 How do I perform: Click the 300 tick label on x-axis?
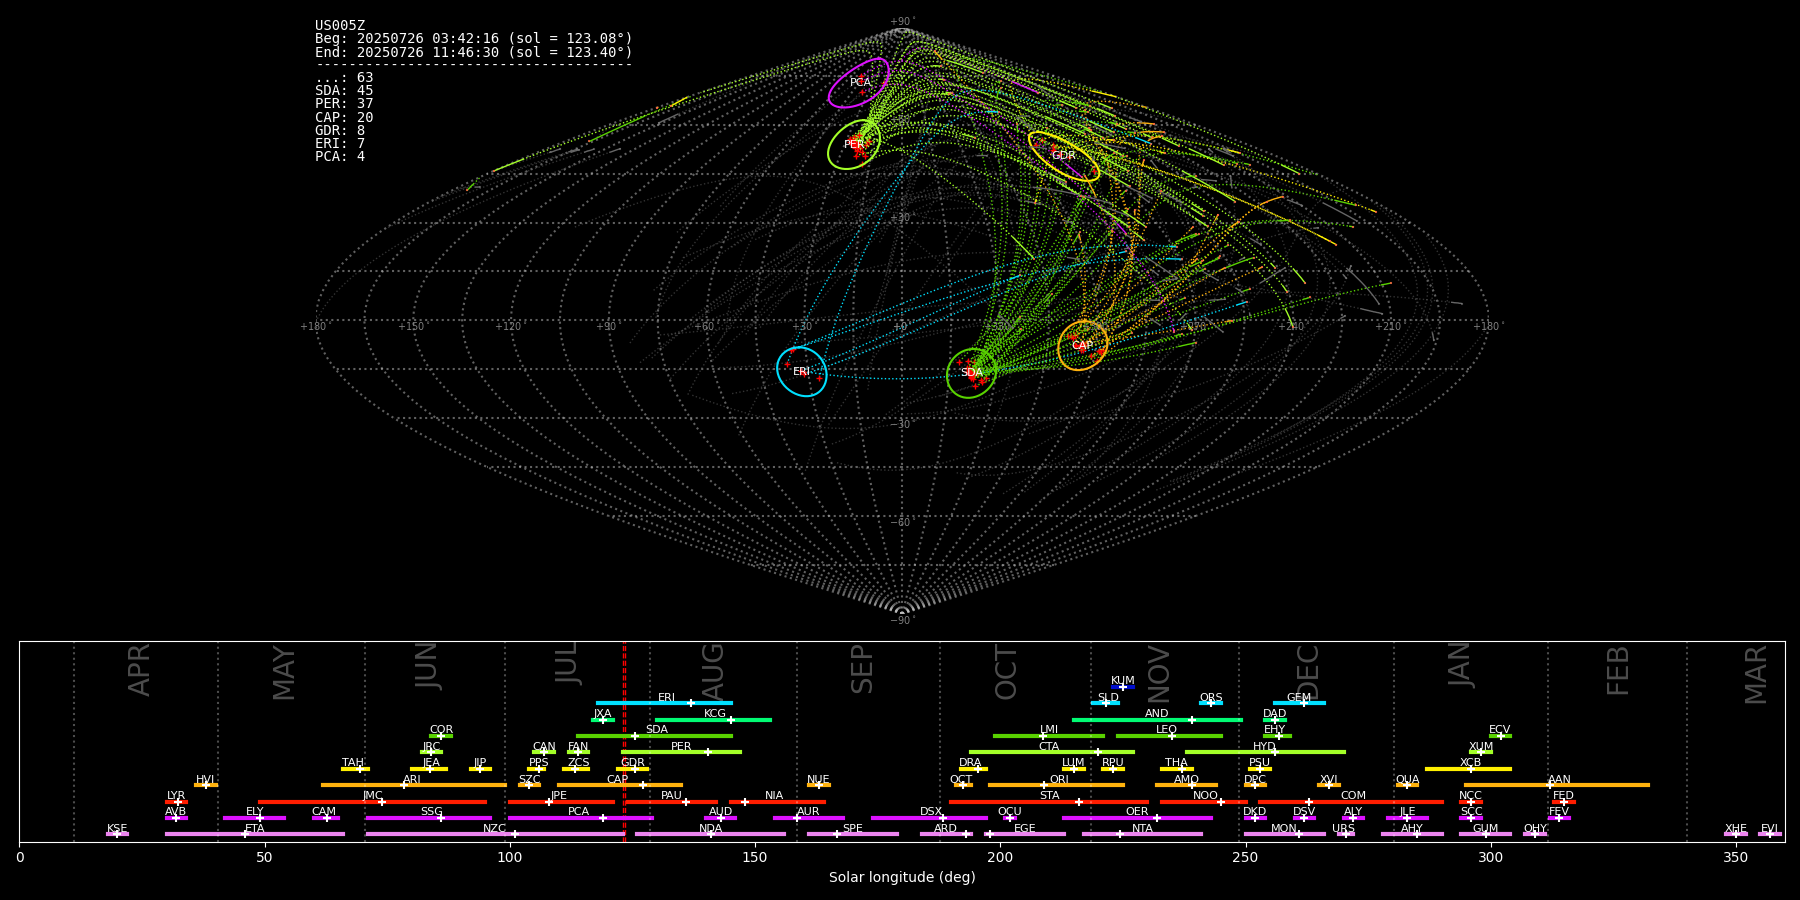coord(1490,857)
